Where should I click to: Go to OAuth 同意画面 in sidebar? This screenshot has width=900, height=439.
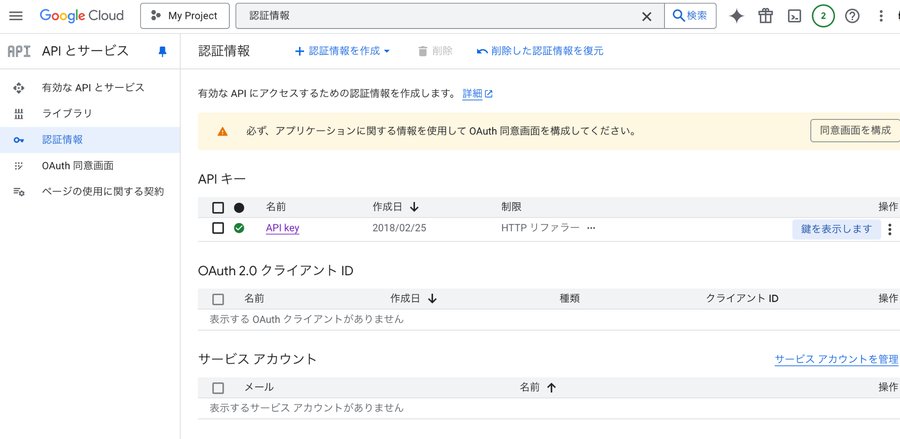pyautogui.click(x=77, y=165)
